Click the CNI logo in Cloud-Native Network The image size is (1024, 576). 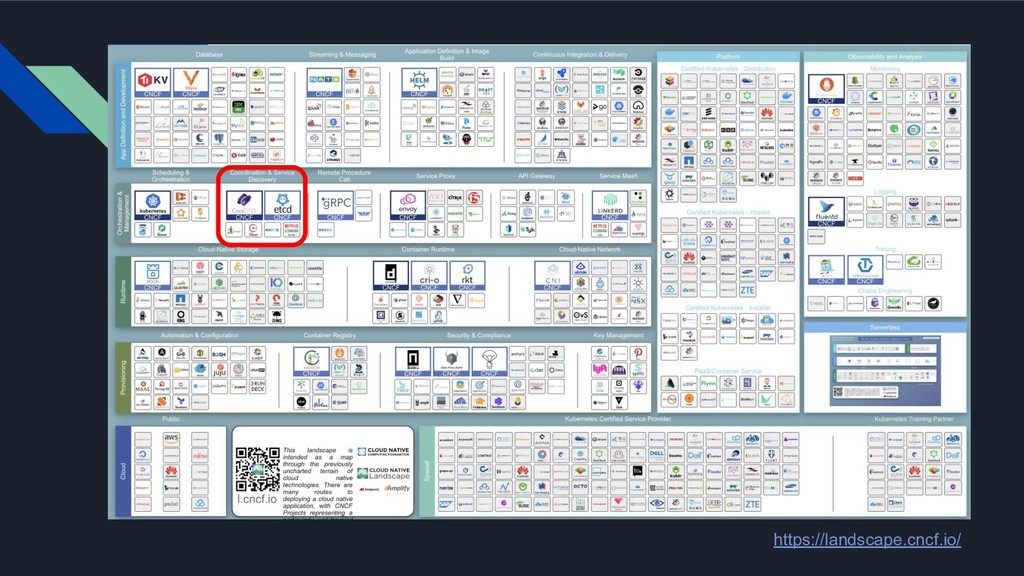[552, 275]
